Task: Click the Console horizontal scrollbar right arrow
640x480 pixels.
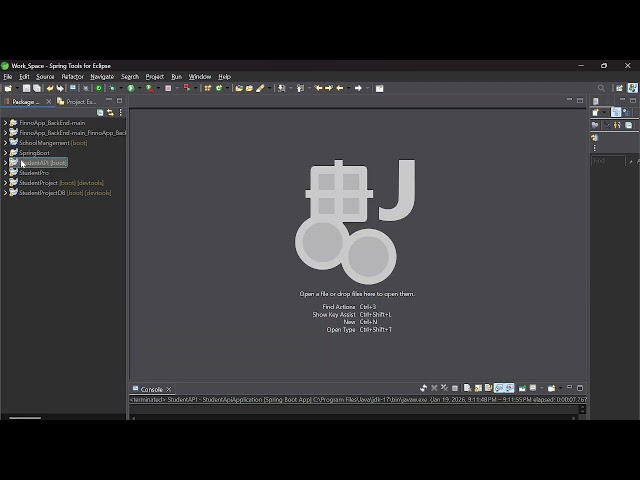Action: tap(574, 418)
